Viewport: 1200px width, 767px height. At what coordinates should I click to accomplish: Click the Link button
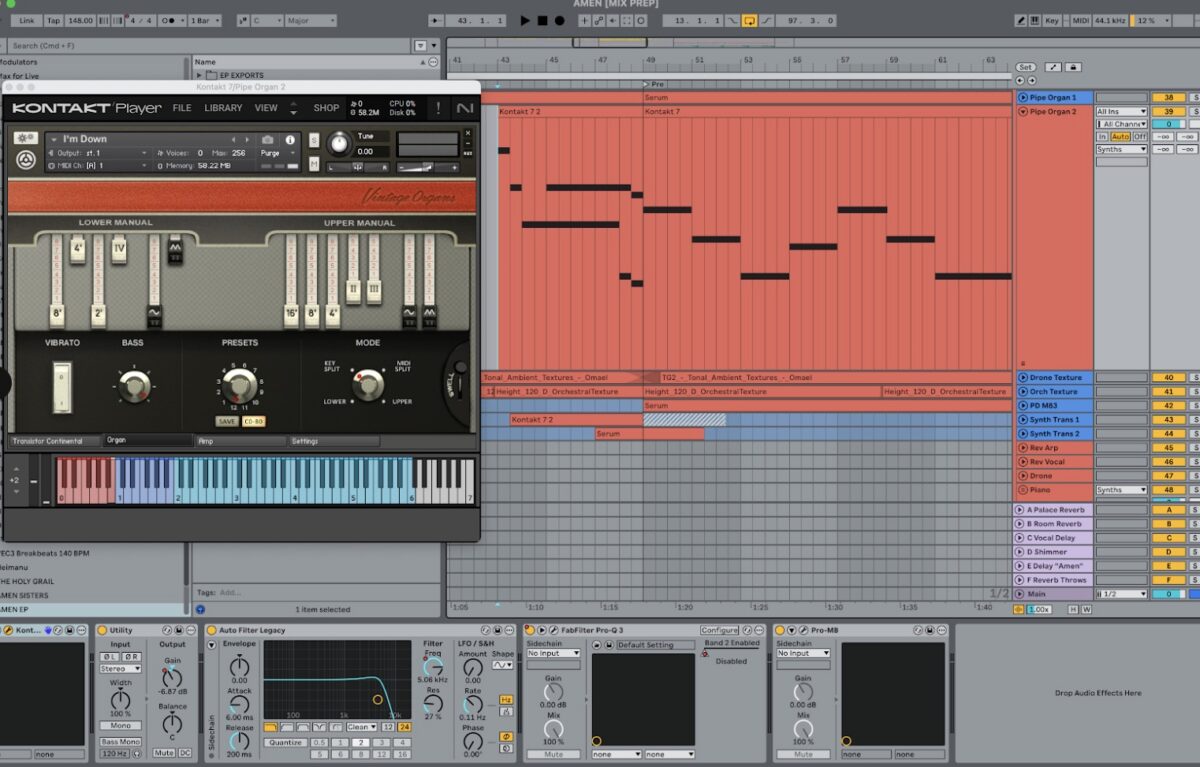pyautogui.click(x=26, y=20)
